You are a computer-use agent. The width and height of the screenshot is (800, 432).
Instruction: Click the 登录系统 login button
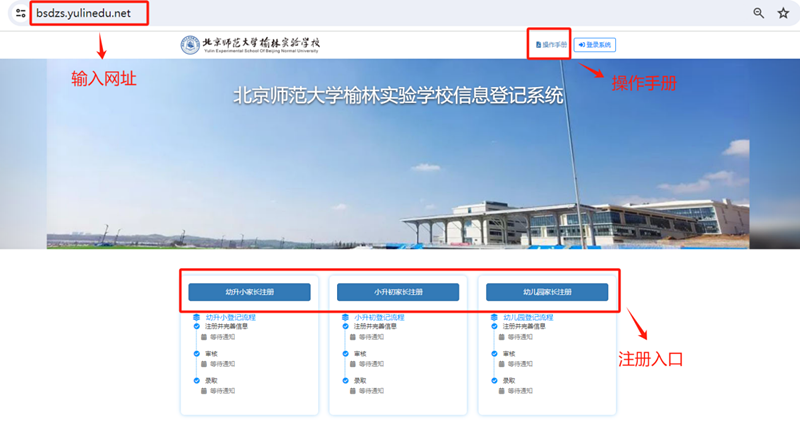pyautogui.click(x=595, y=45)
